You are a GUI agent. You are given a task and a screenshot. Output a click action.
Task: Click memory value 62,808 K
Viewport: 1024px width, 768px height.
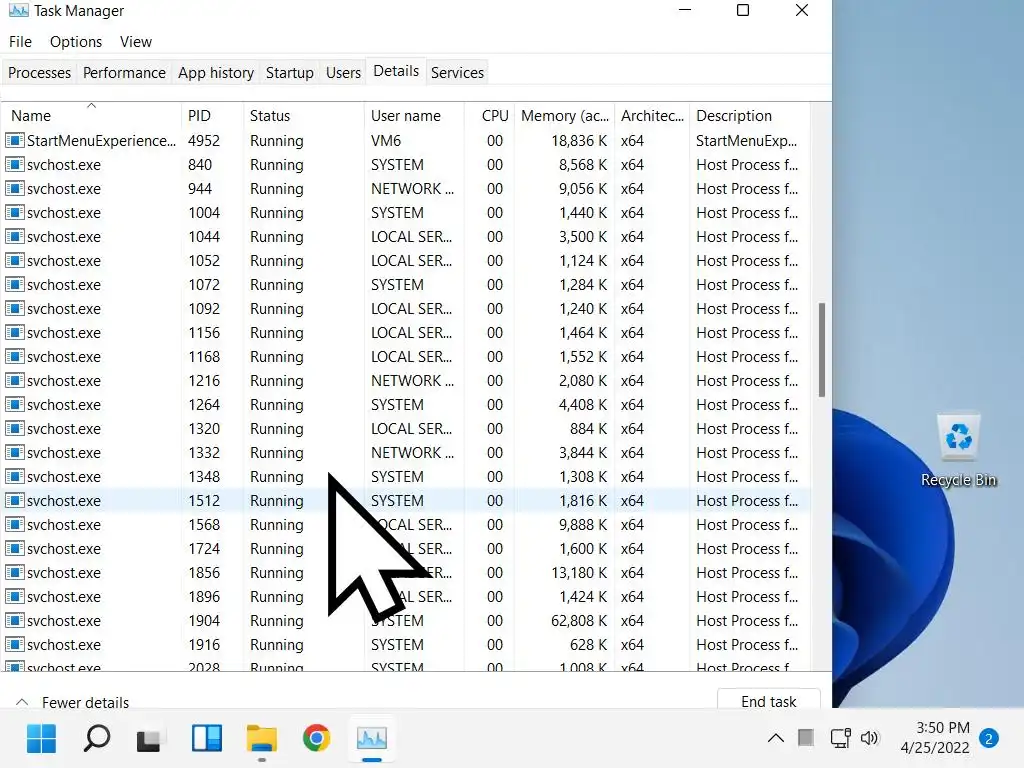579,620
